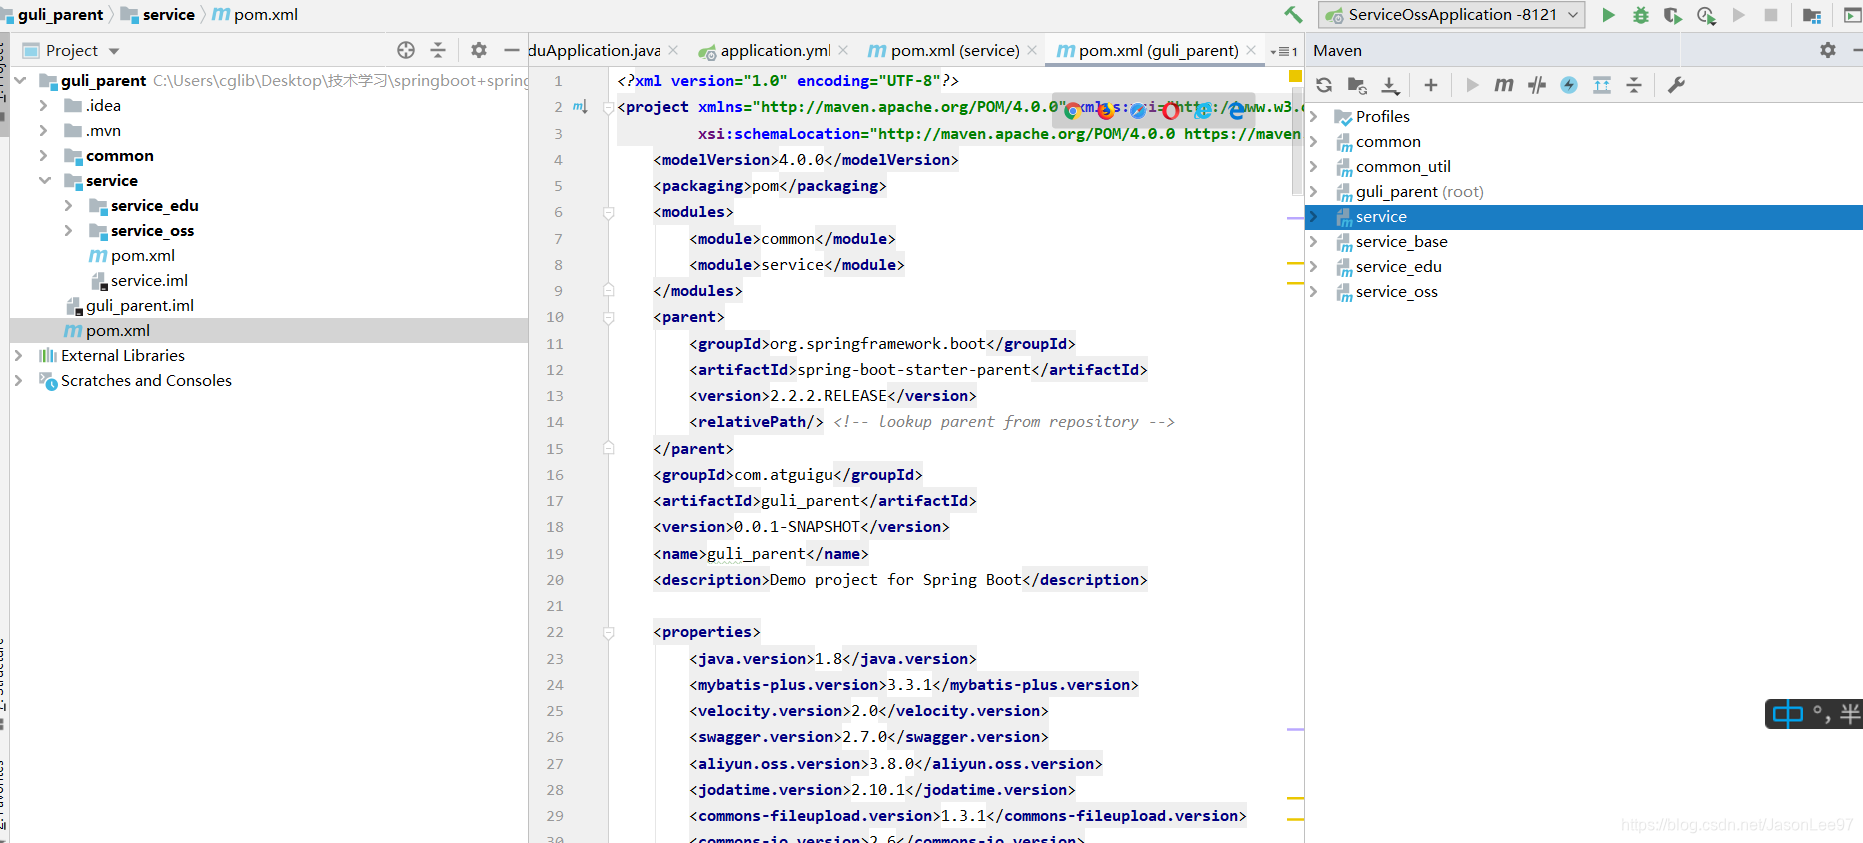
Task: Expand Profiles node in Maven panel
Action: pos(1314,116)
